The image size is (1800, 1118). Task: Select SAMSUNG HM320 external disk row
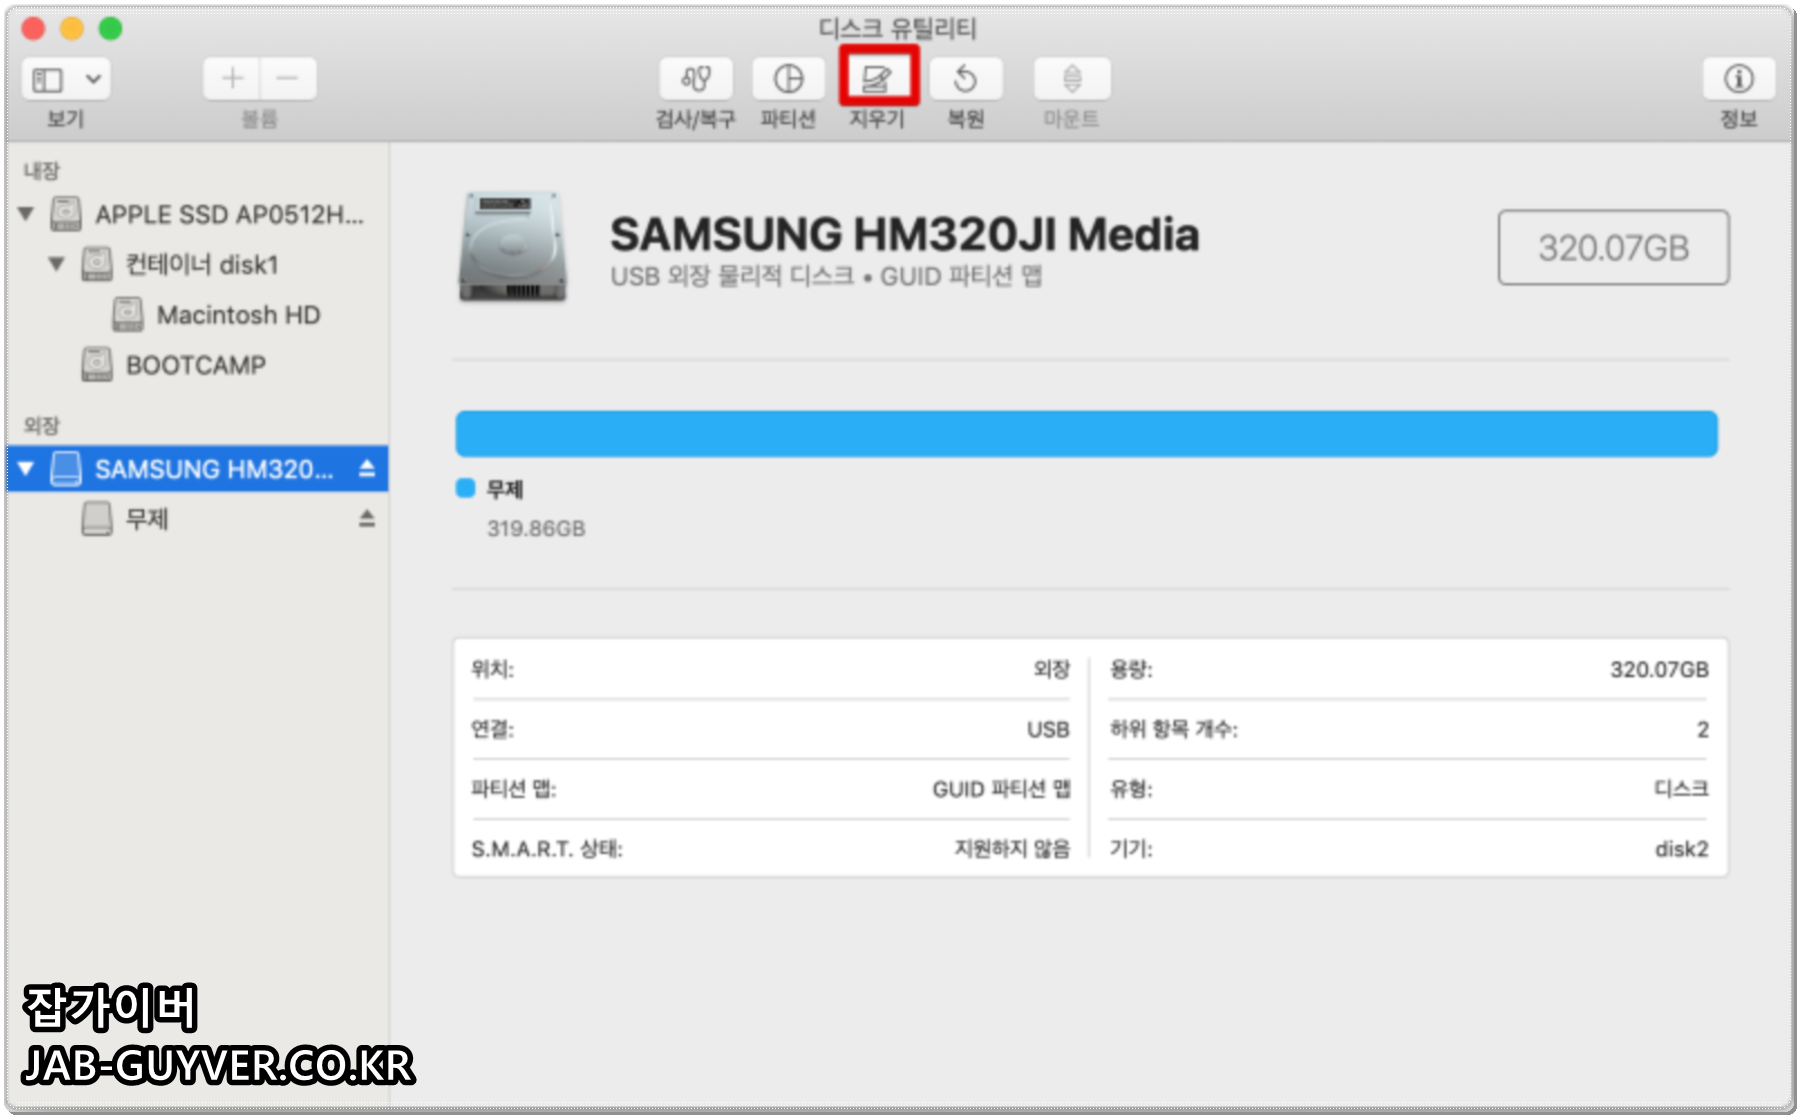point(197,468)
